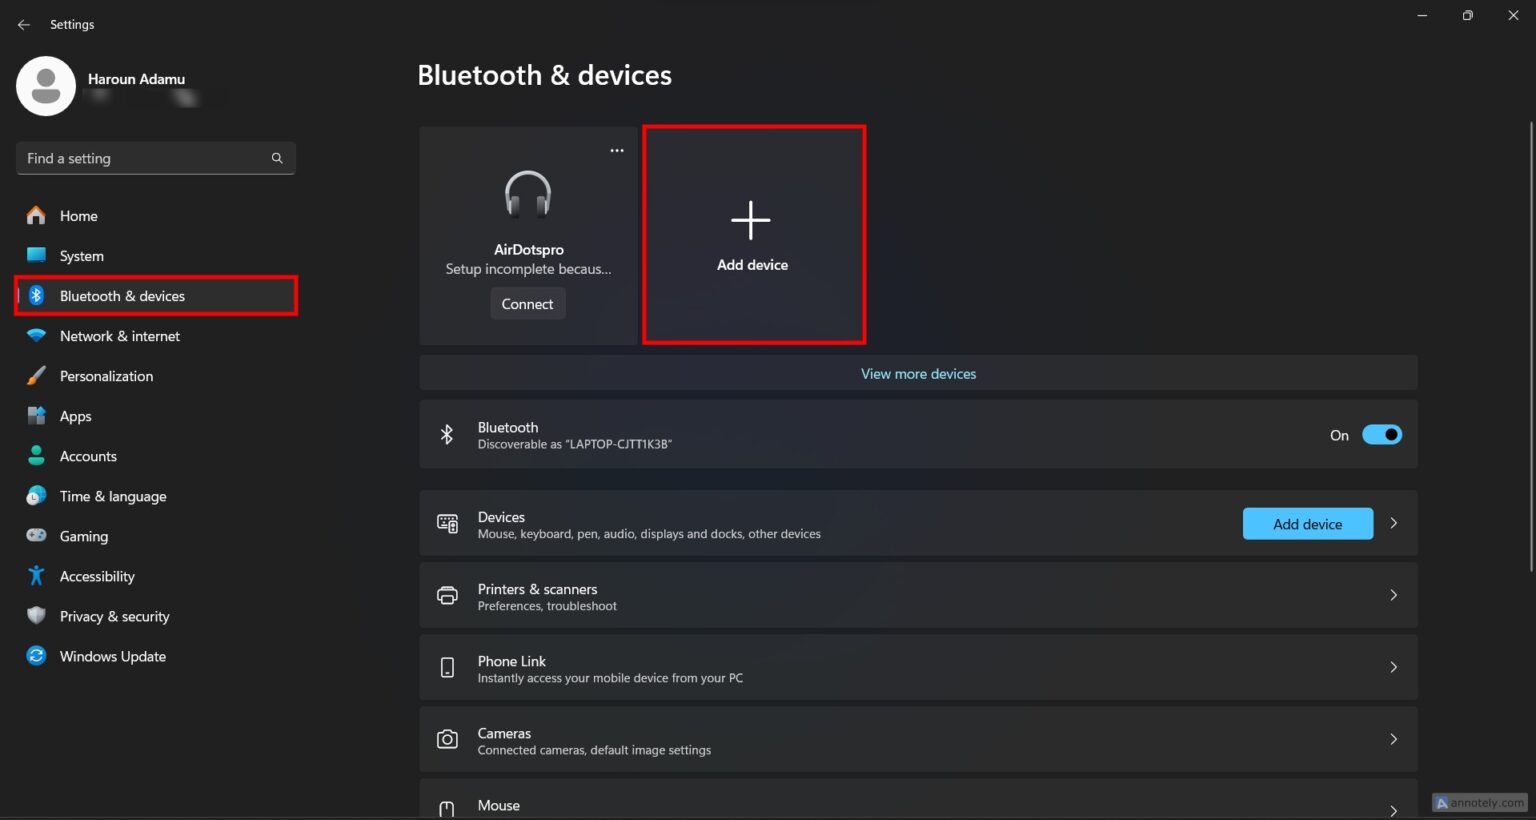The height and width of the screenshot is (820, 1536).
Task: Open the Personalization section
Action: 106,376
